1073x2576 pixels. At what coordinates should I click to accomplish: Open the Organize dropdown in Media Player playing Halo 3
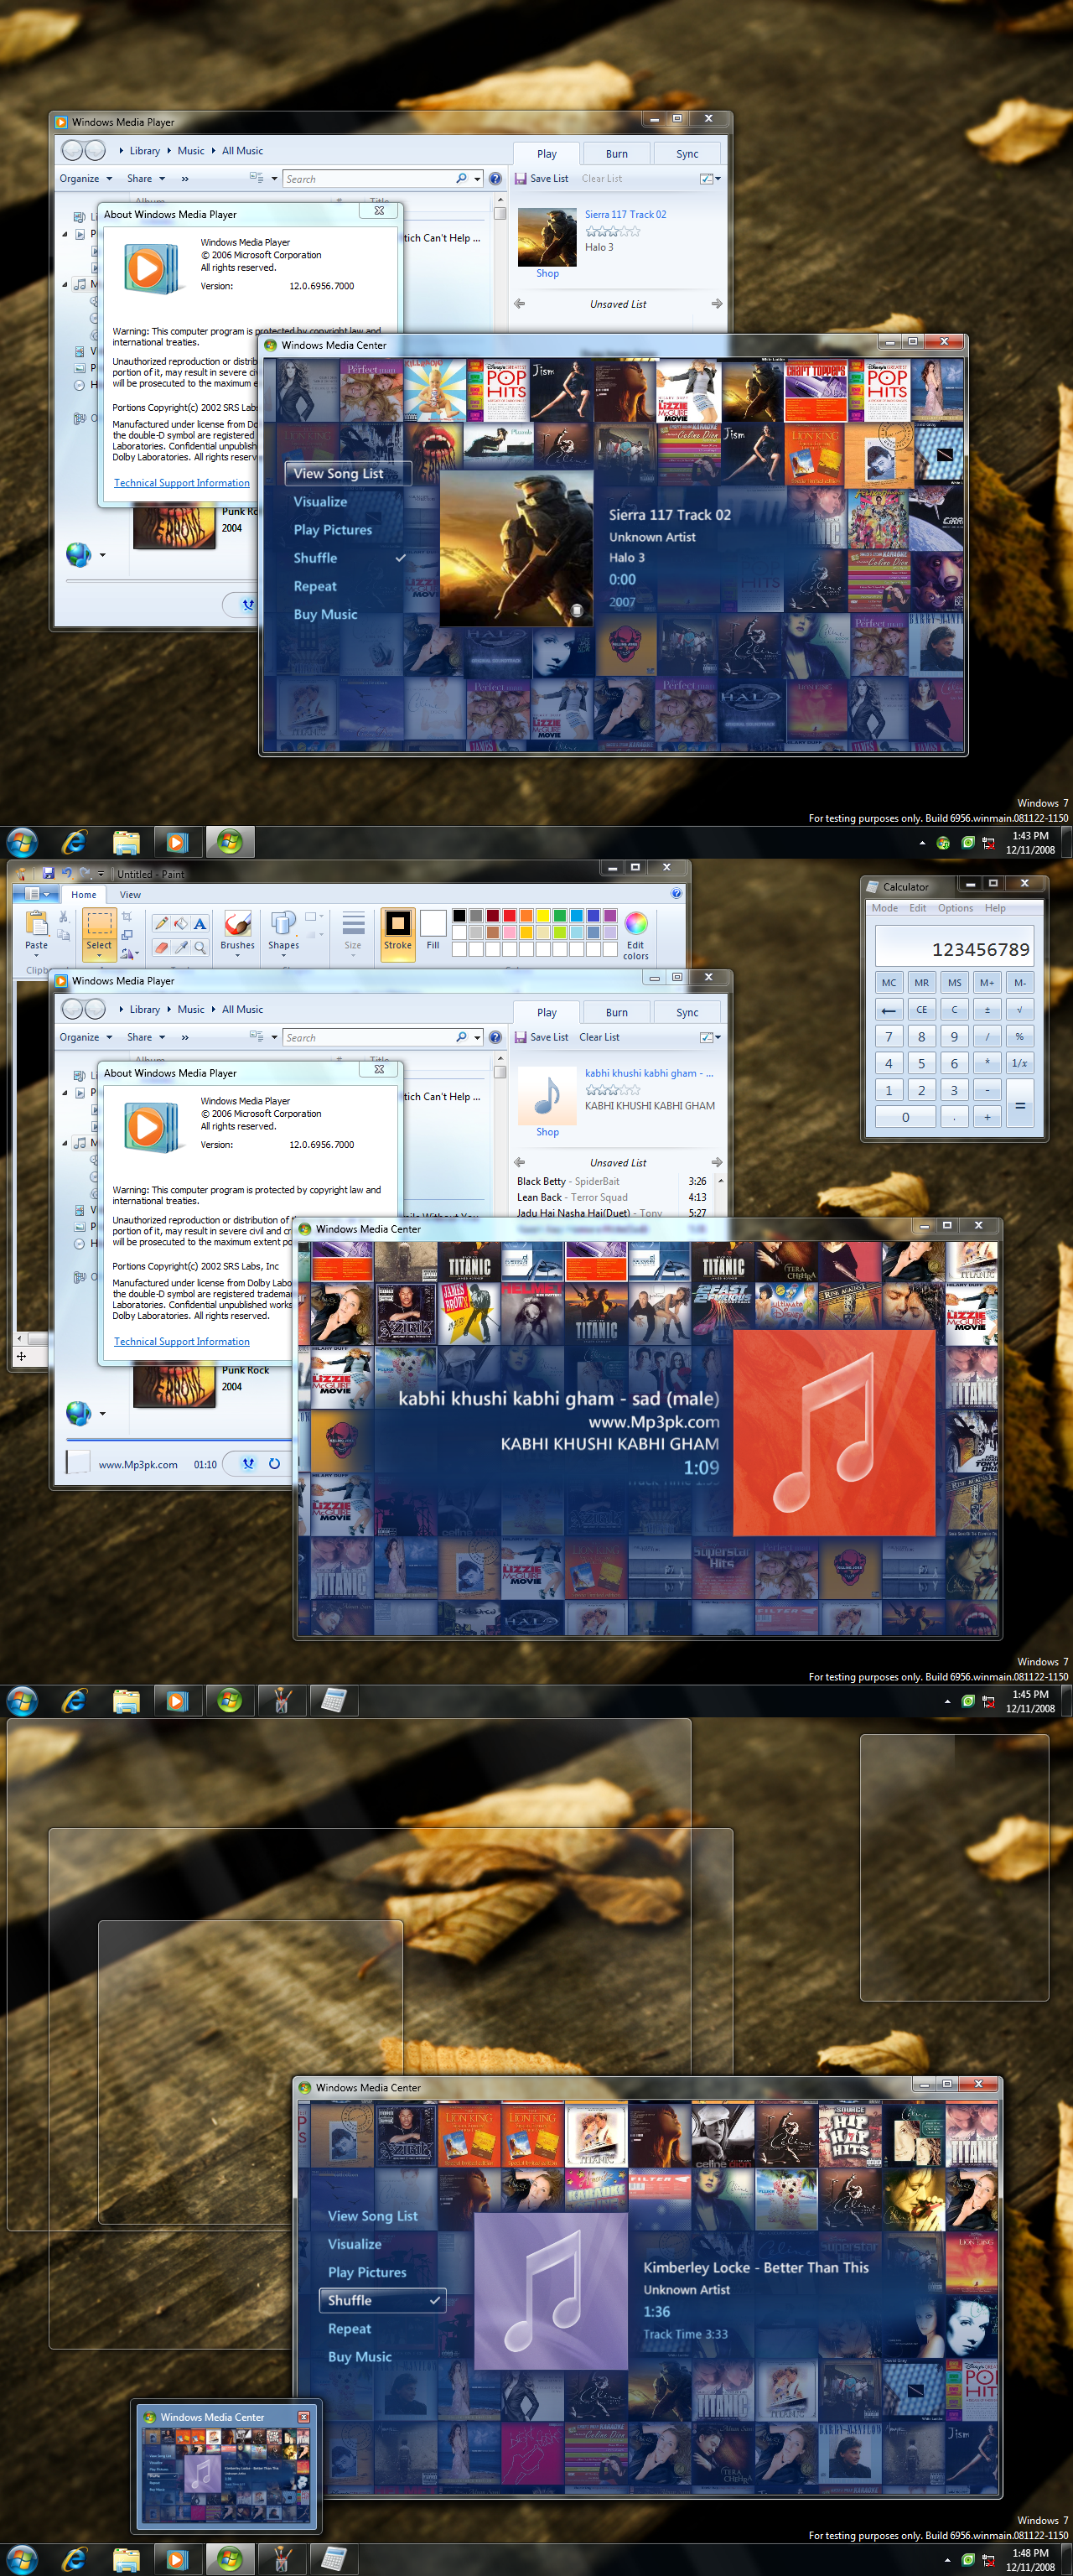click(x=85, y=179)
